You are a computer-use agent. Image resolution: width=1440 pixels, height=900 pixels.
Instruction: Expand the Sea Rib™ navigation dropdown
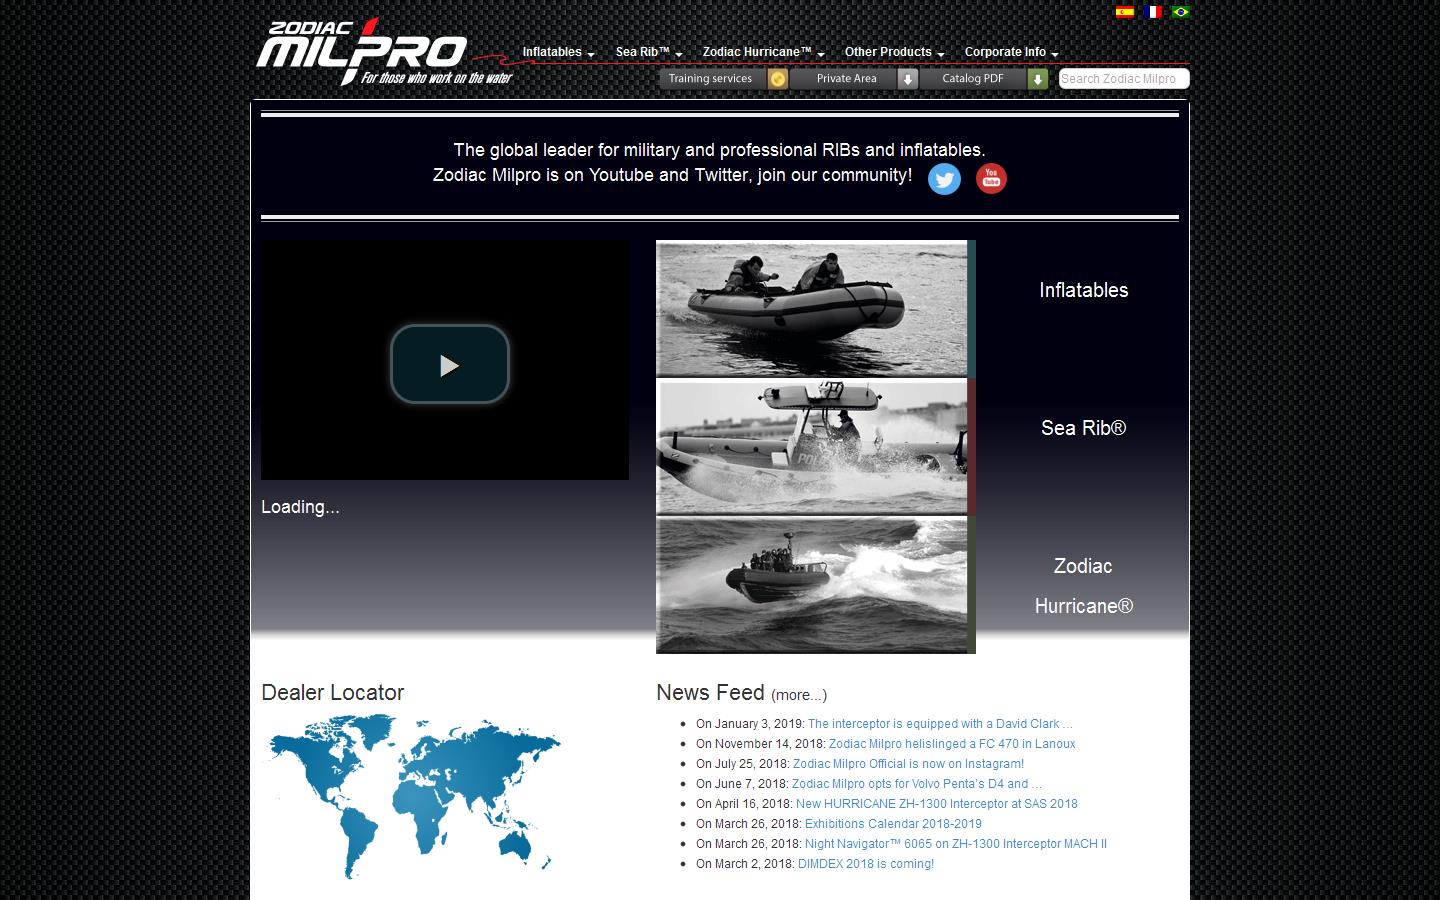(647, 52)
